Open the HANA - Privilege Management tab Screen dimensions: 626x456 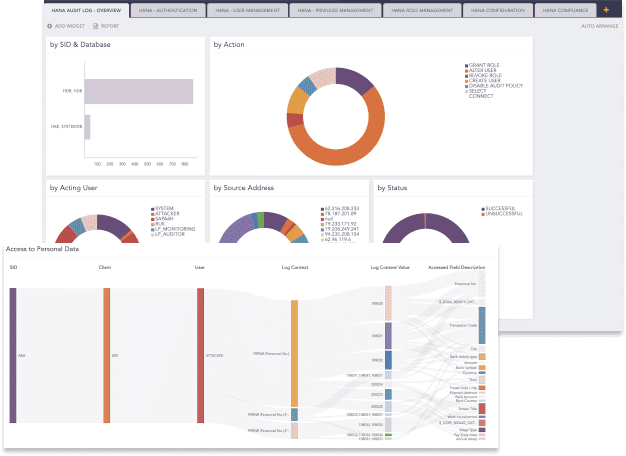pyautogui.click(x=335, y=10)
